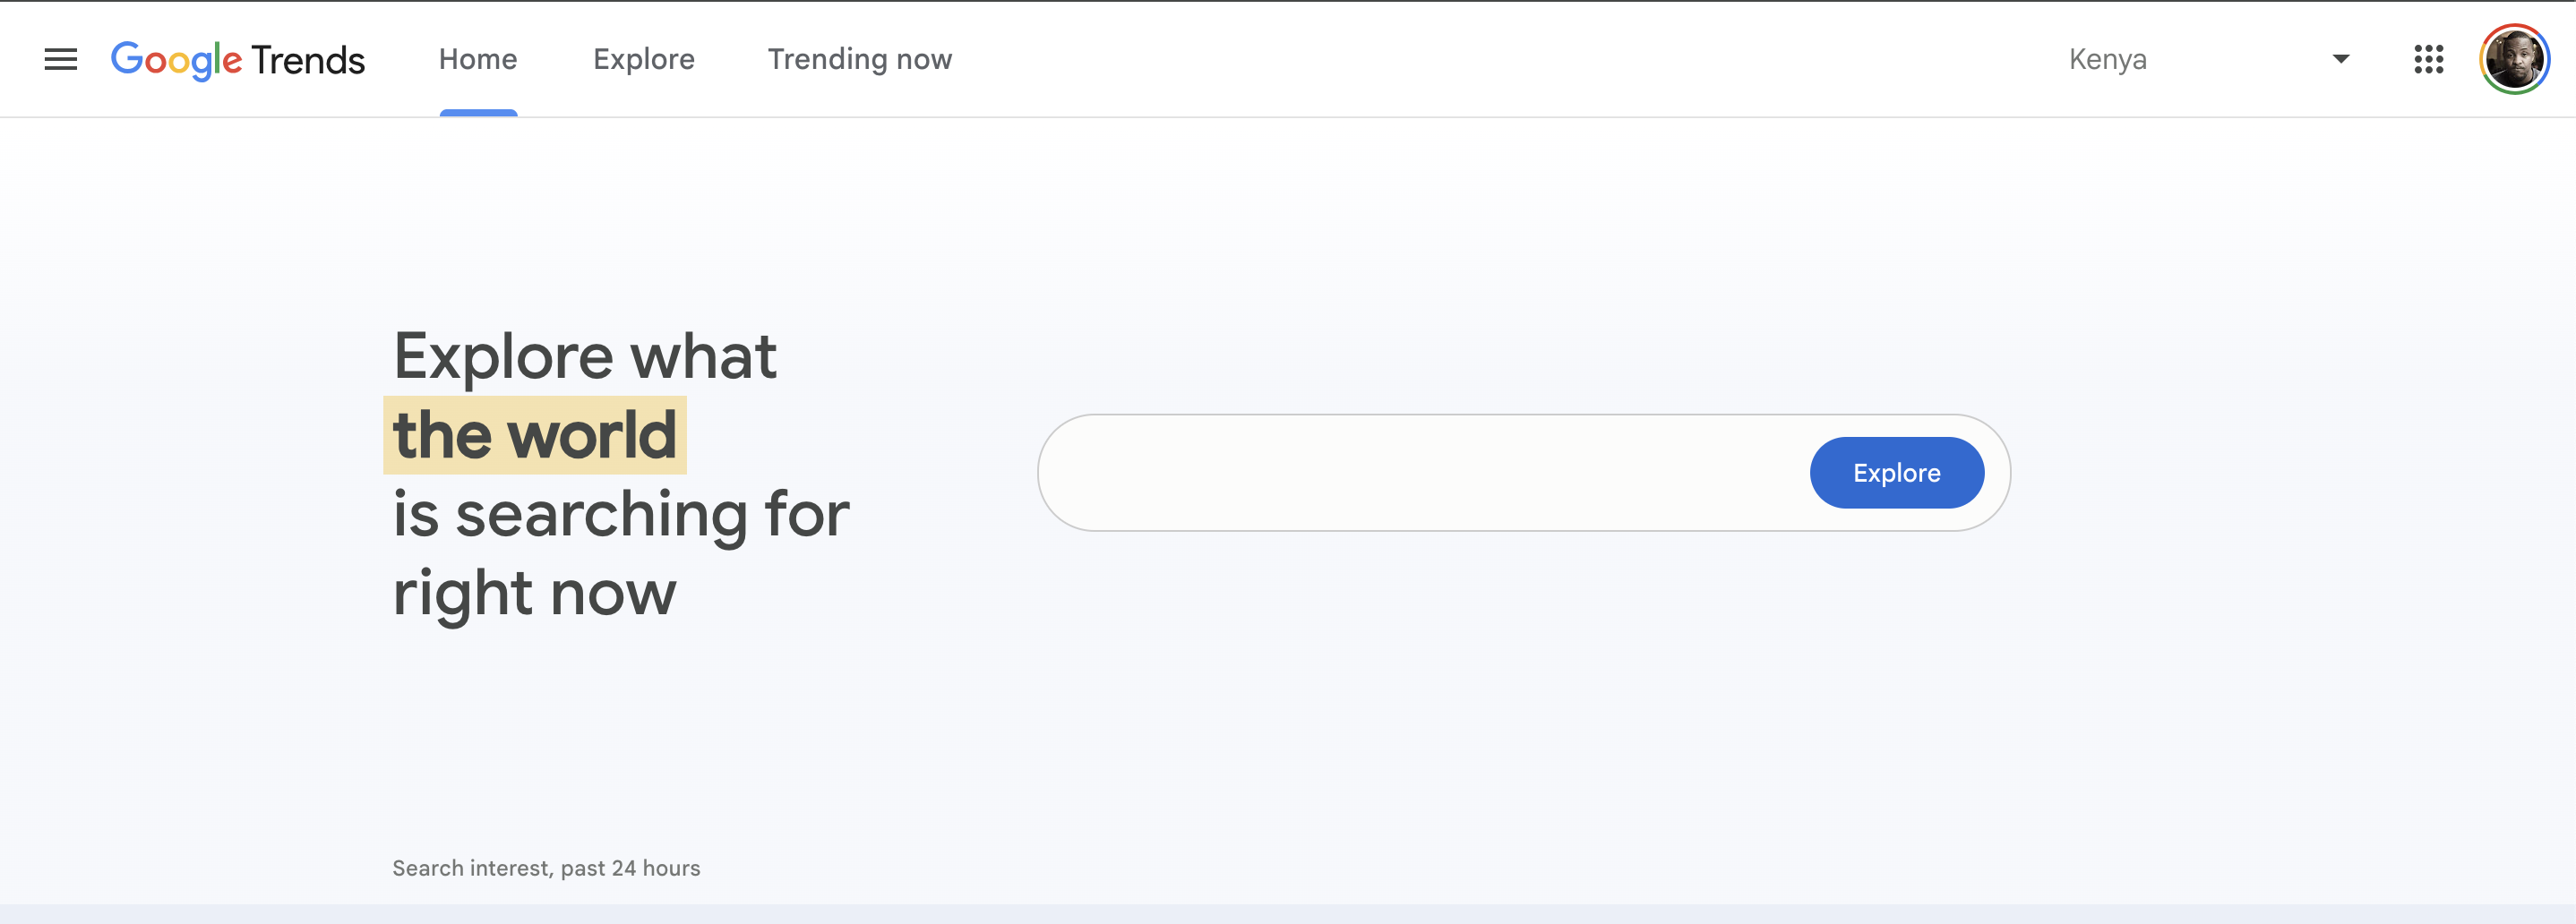Collapse the country picker chevron
2576x924 pixels.
[2339, 59]
